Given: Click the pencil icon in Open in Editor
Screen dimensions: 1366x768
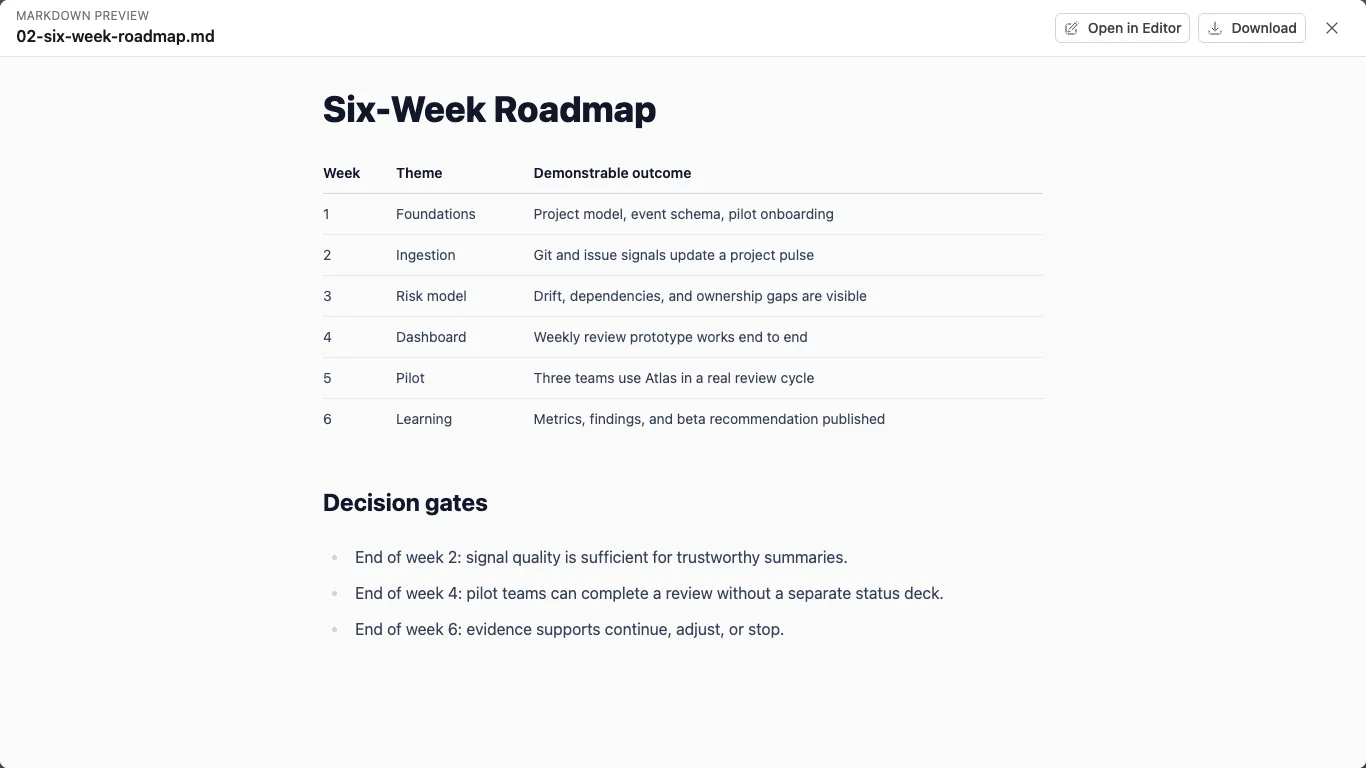Looking at the screenshot, I should (1072, 28).
